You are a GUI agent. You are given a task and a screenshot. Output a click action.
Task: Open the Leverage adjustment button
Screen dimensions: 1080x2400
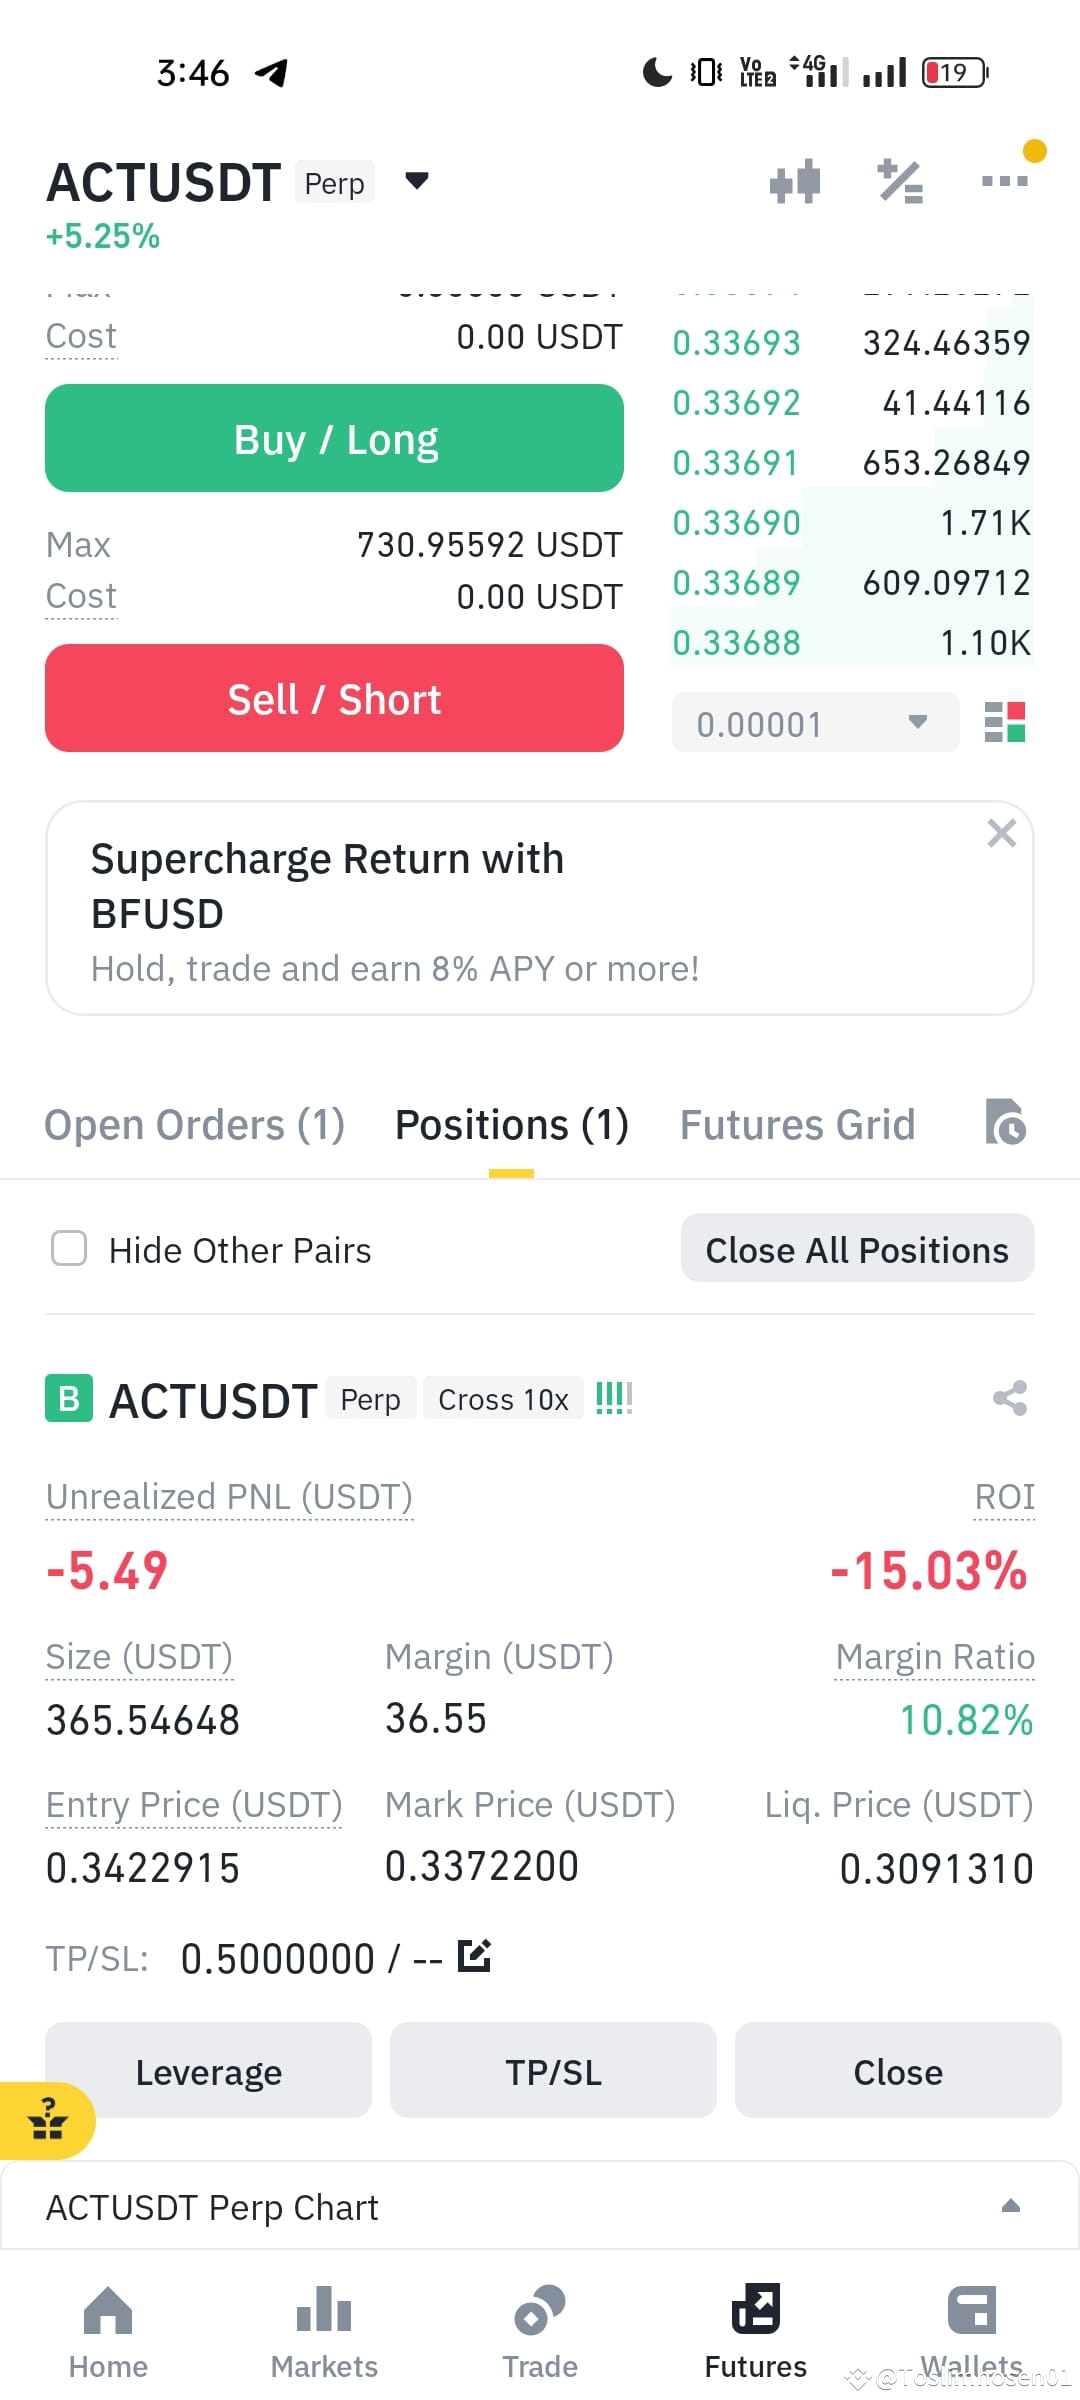tap(208, 2070)
